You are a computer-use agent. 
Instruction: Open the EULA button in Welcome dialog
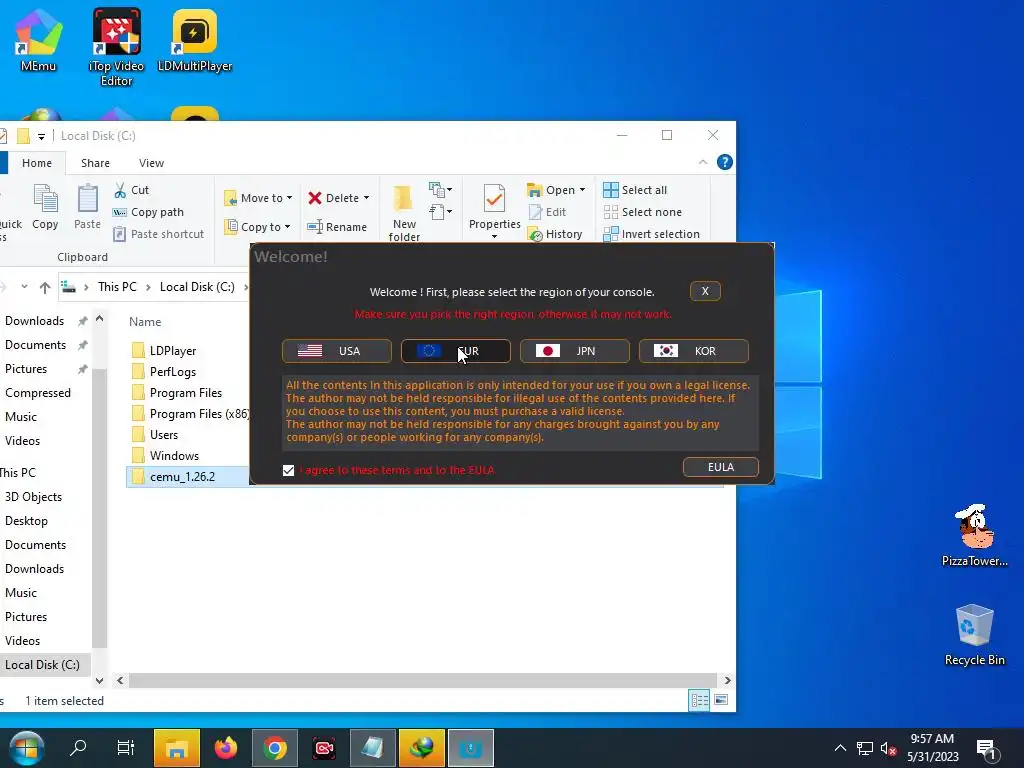[720, 467]
